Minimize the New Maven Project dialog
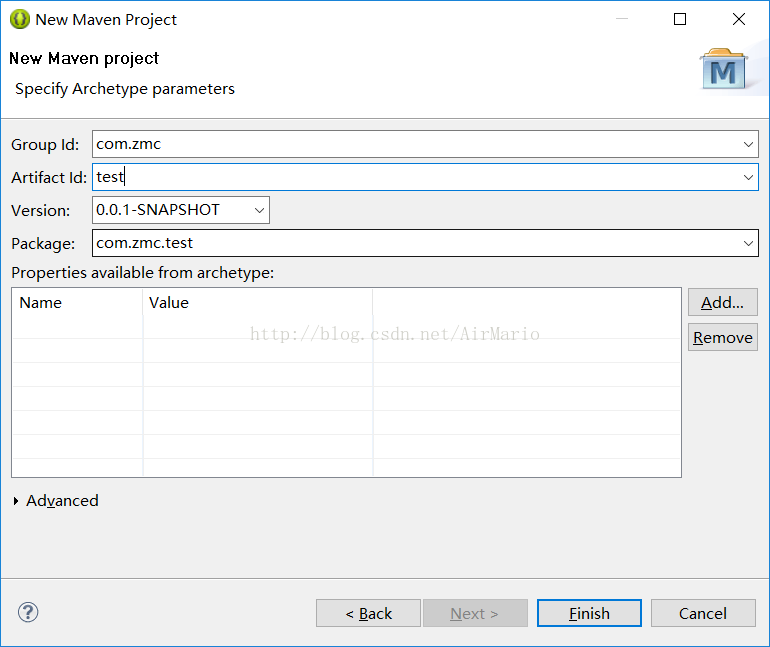This screenshot has height=647, width=770. click(x=622, y=19)
